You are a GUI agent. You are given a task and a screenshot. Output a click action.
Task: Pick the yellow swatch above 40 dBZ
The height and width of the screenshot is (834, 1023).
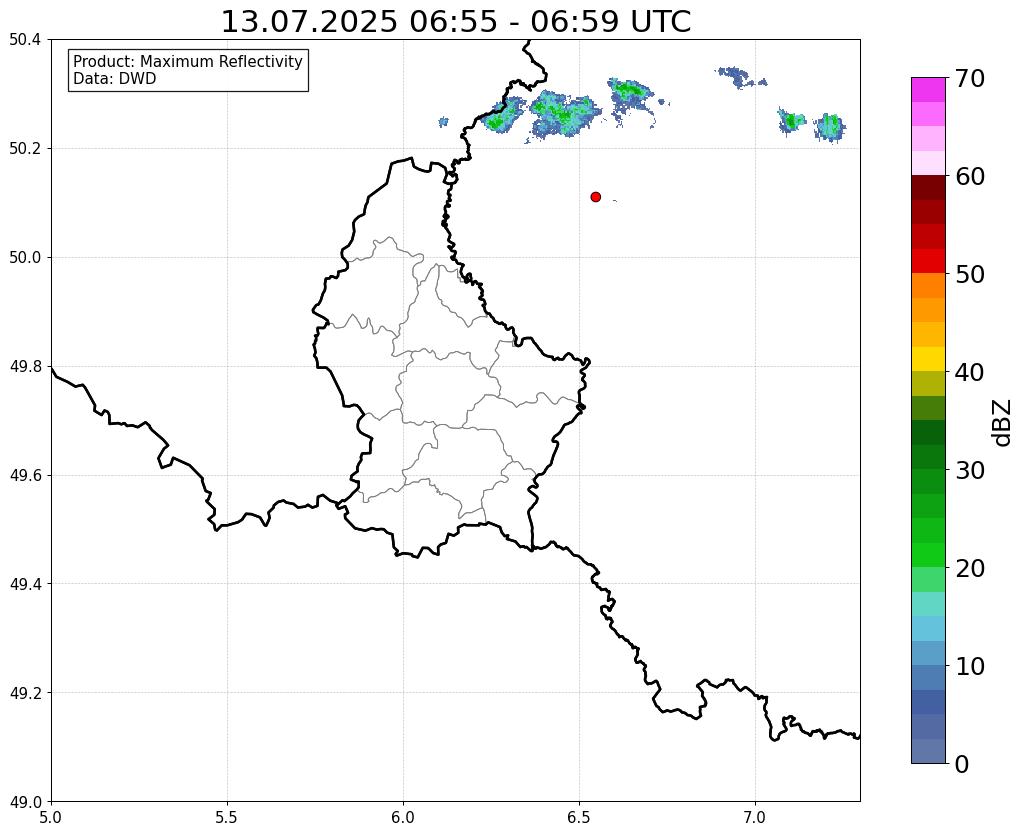pyautogui.click(x=928, y=359)
